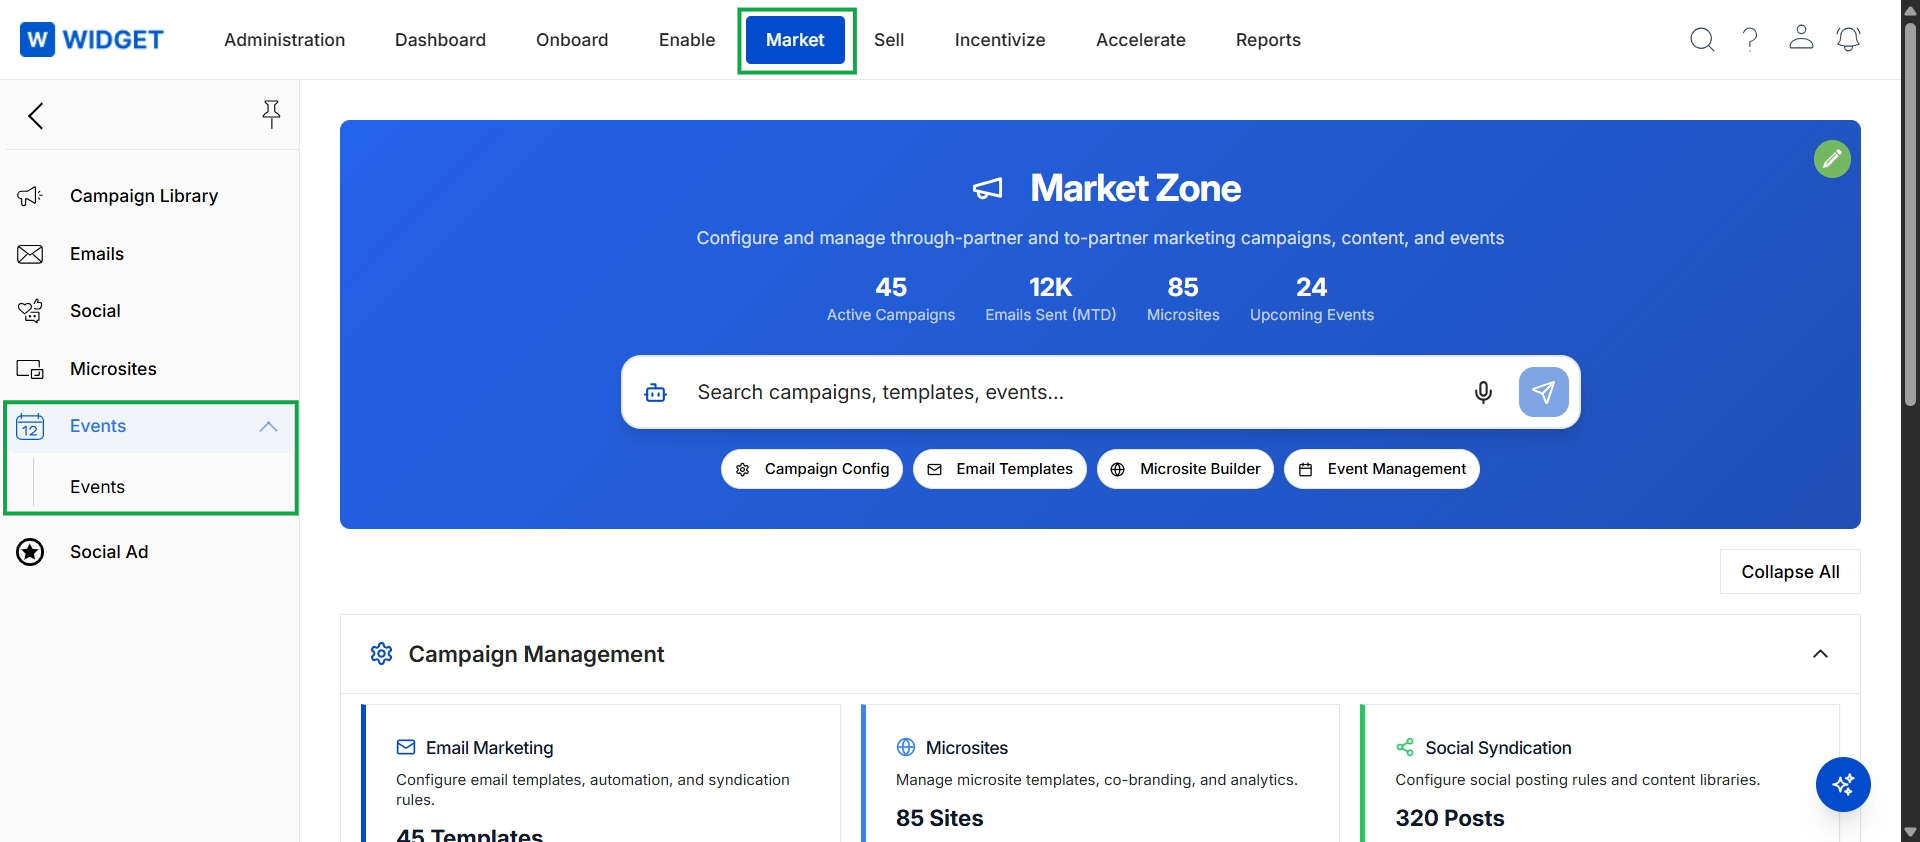Click the Events calendar icon in sidebar
This screenshot has width=1920, height=842.
pos(30,427)
